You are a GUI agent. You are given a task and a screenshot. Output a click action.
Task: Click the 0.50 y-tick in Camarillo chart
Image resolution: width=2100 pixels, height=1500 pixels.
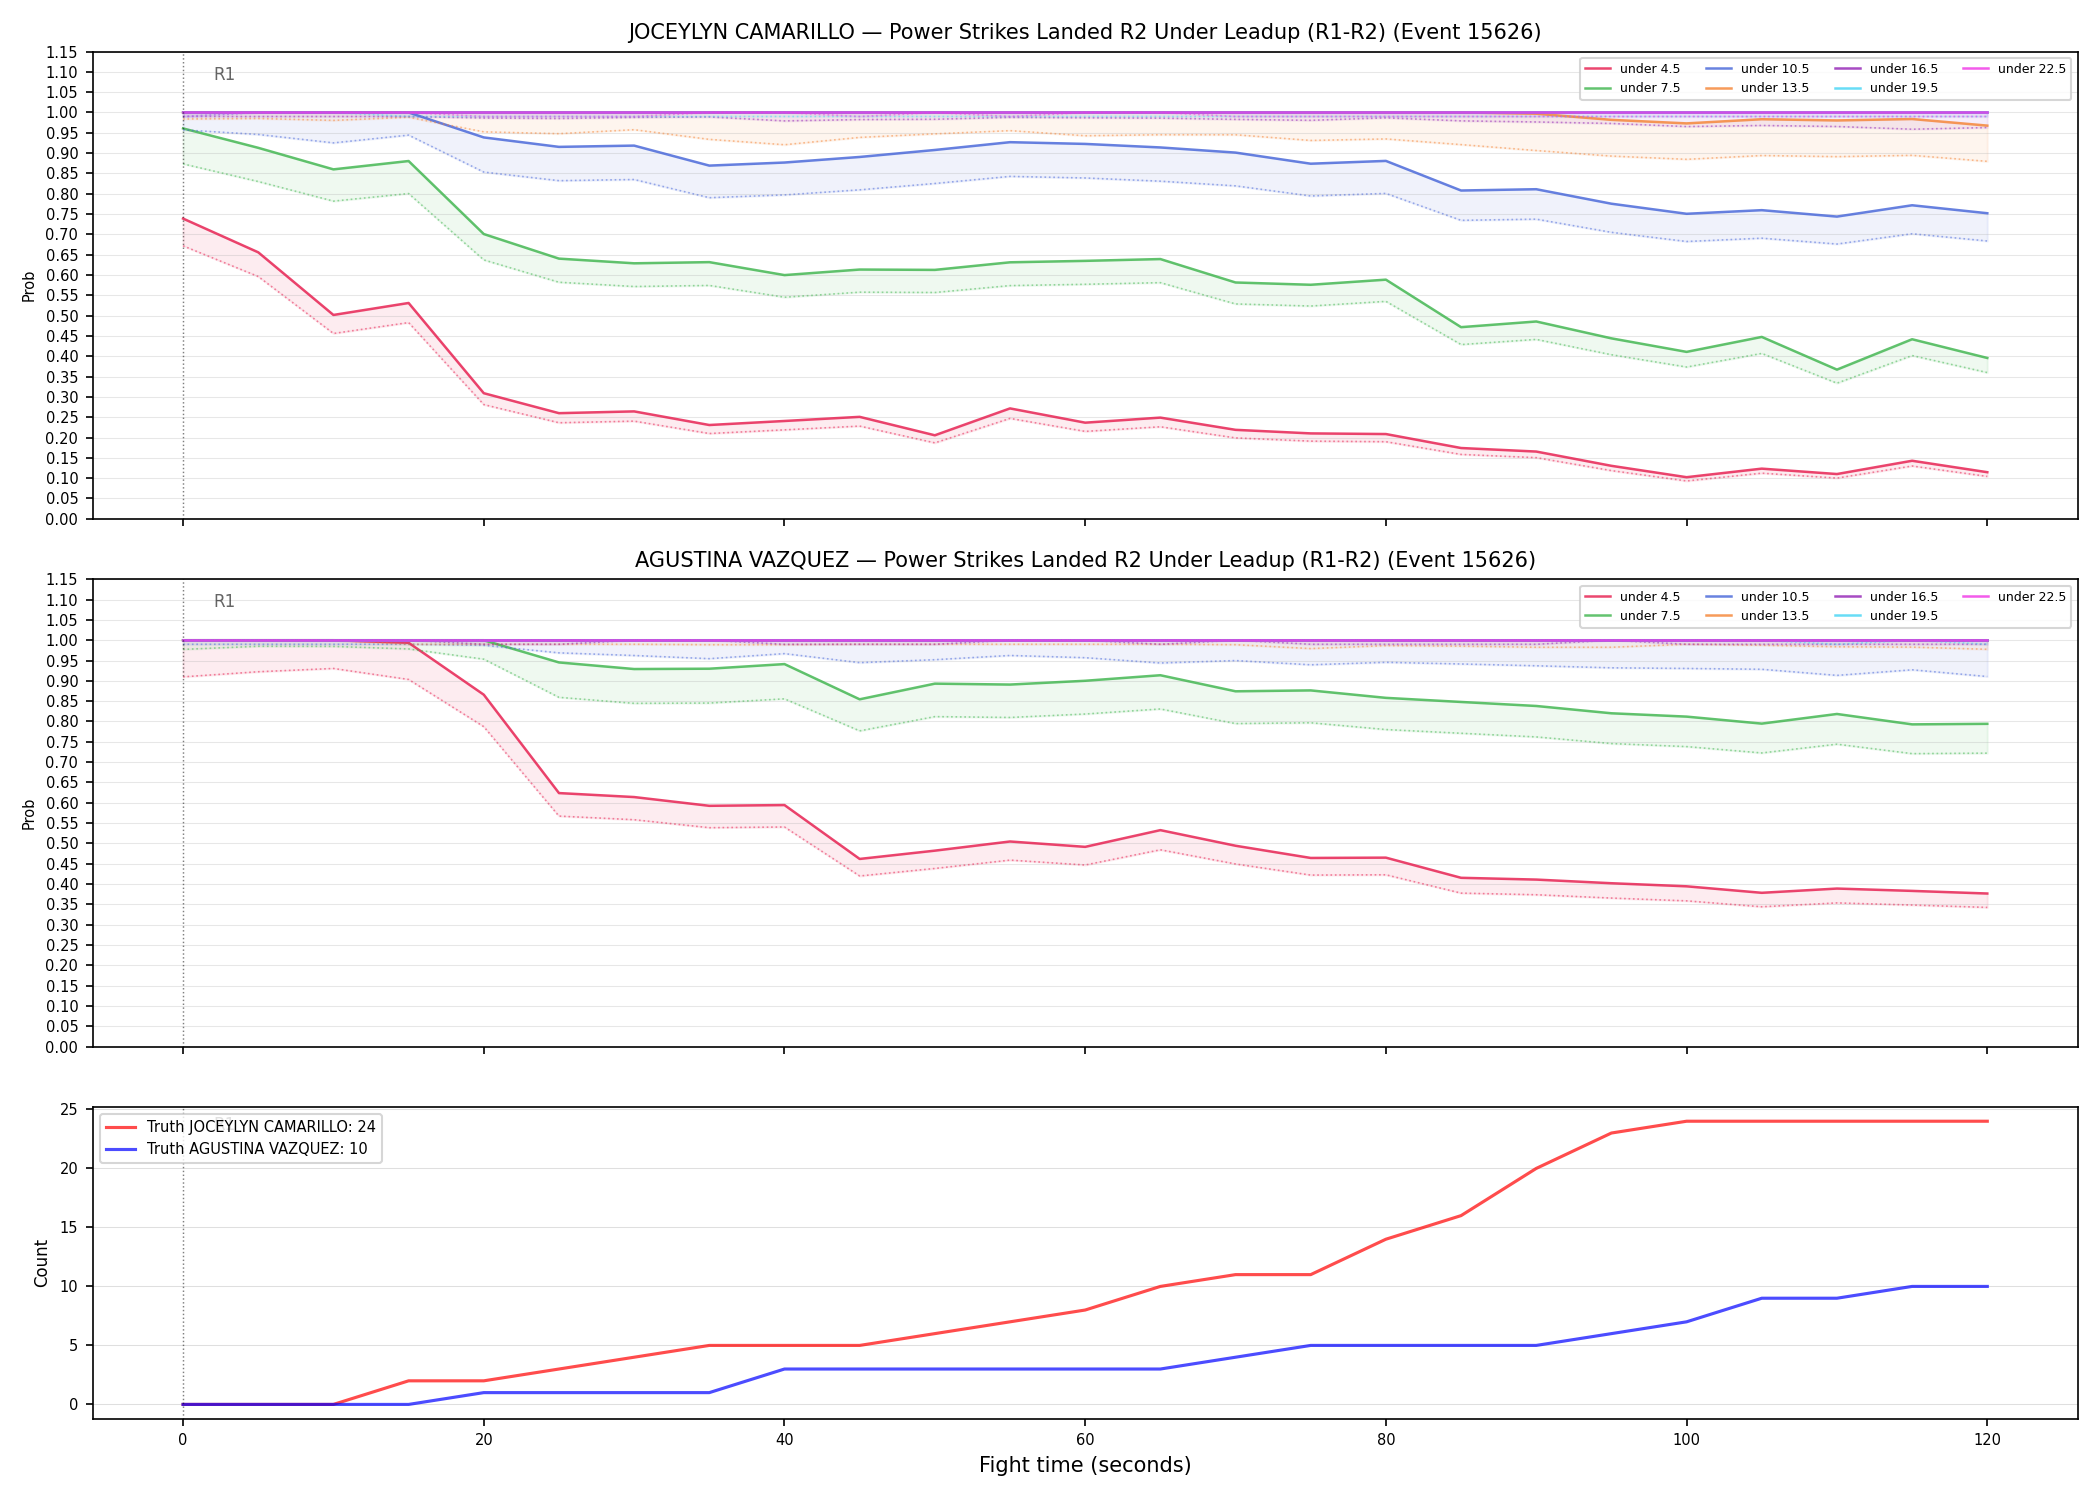[62, 316]
